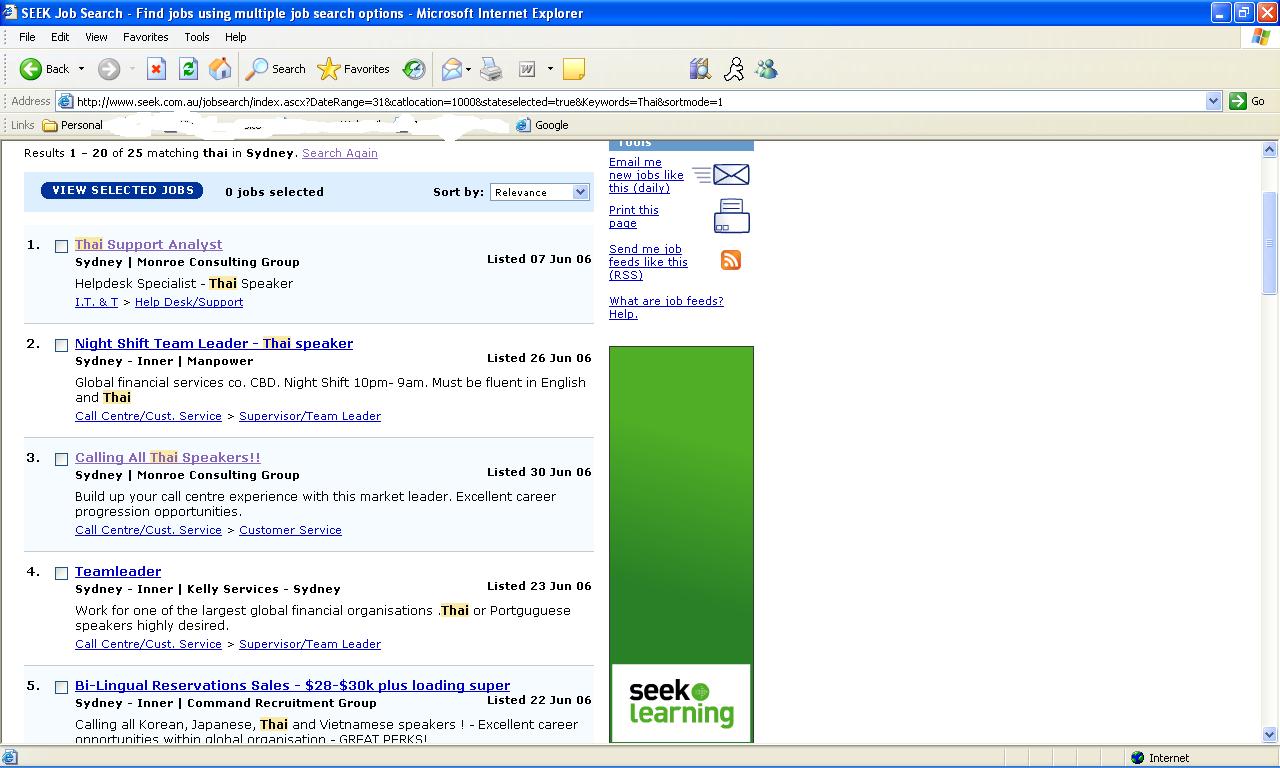Image resolution: width=1280 pixels, height=768 pixels.
Task: Click the Forward navigation arrow
Action: 109,69
